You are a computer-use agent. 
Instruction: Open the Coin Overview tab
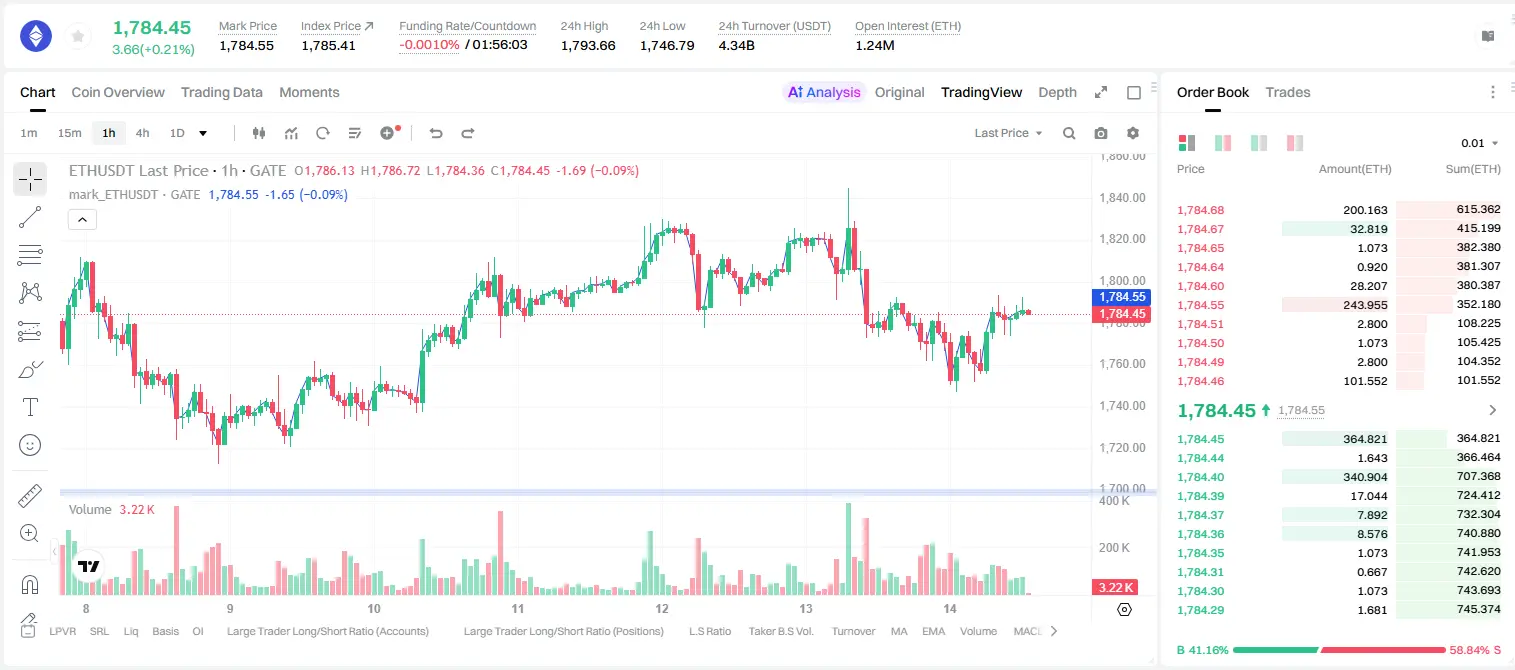click(x=118, y=92)
